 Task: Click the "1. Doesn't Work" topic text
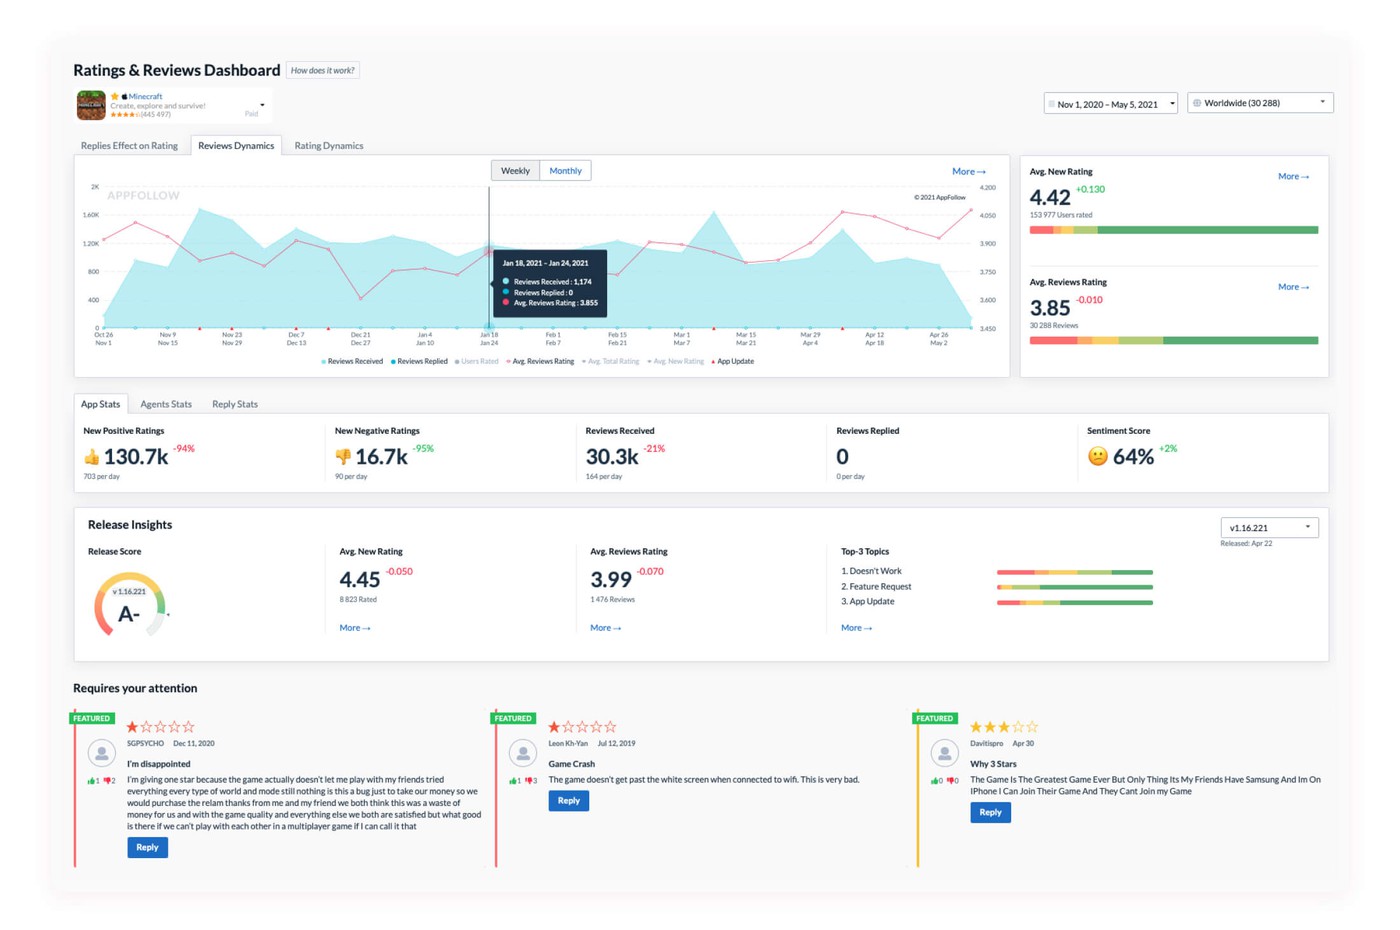(x=871, y=572)
